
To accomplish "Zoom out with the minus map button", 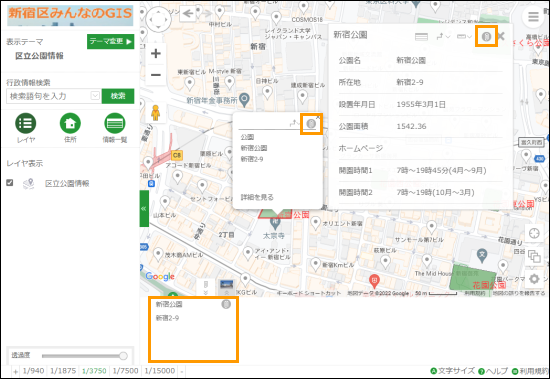I will [156, 75].
